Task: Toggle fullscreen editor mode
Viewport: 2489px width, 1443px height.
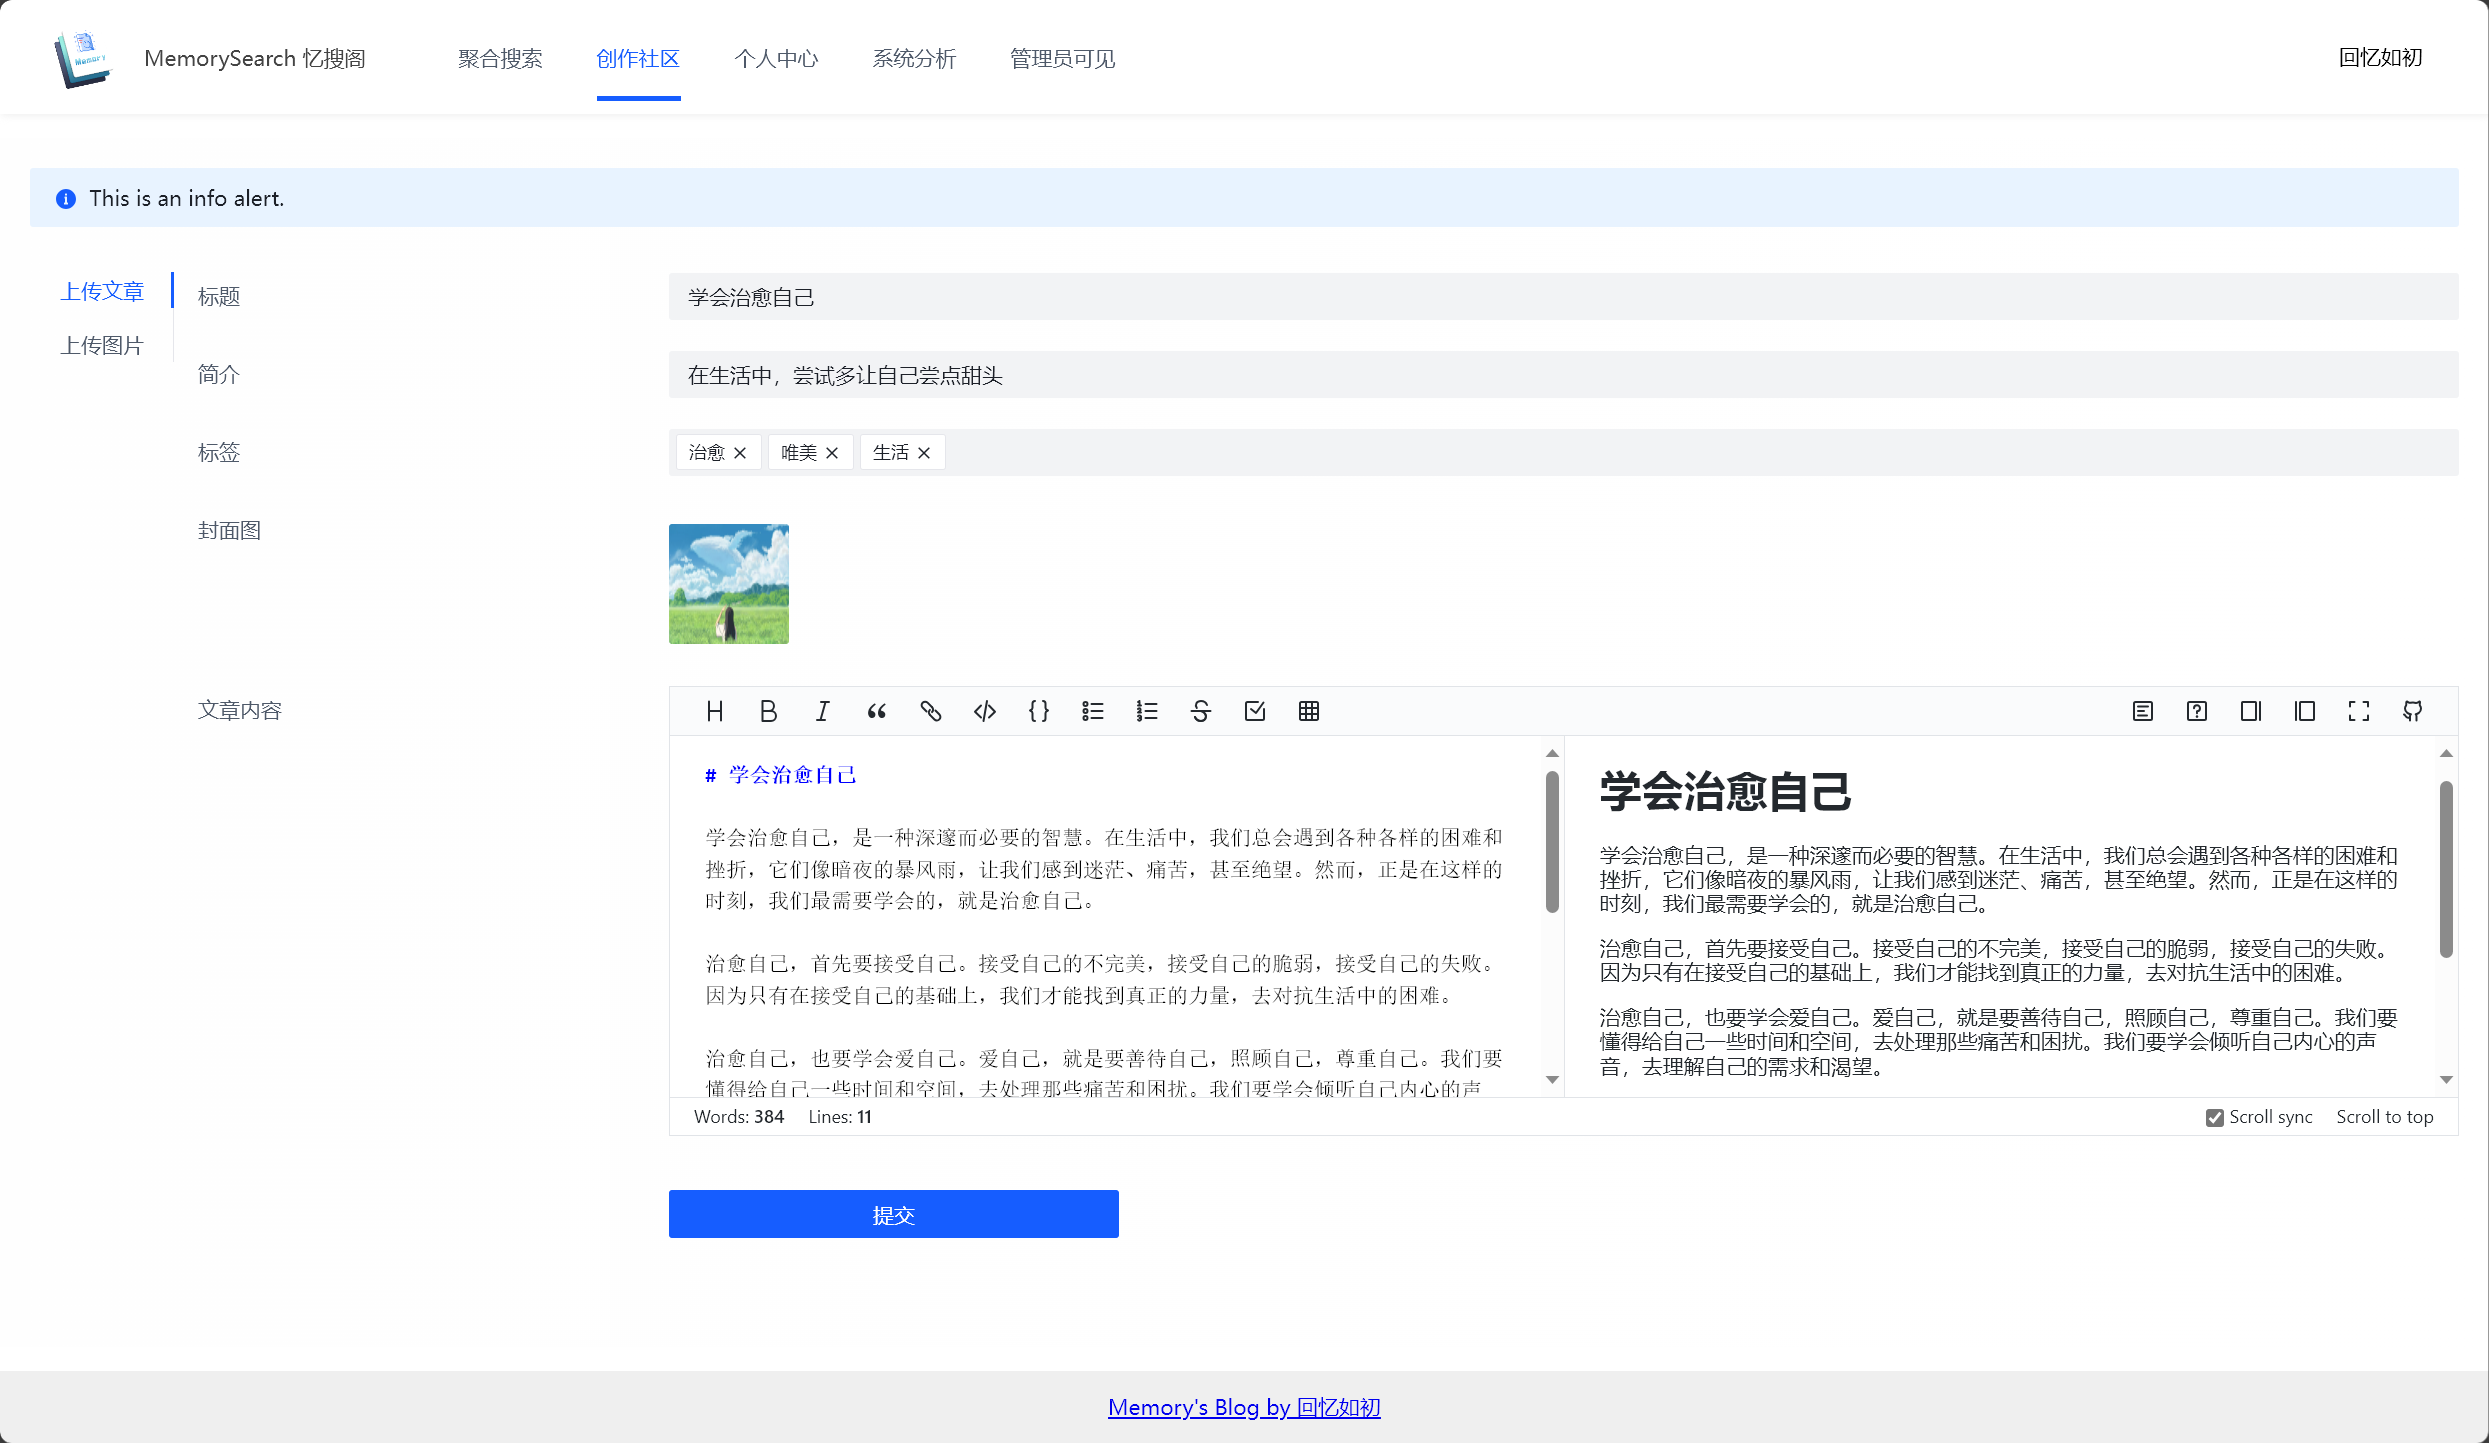Action: [x=2358, y=711]
